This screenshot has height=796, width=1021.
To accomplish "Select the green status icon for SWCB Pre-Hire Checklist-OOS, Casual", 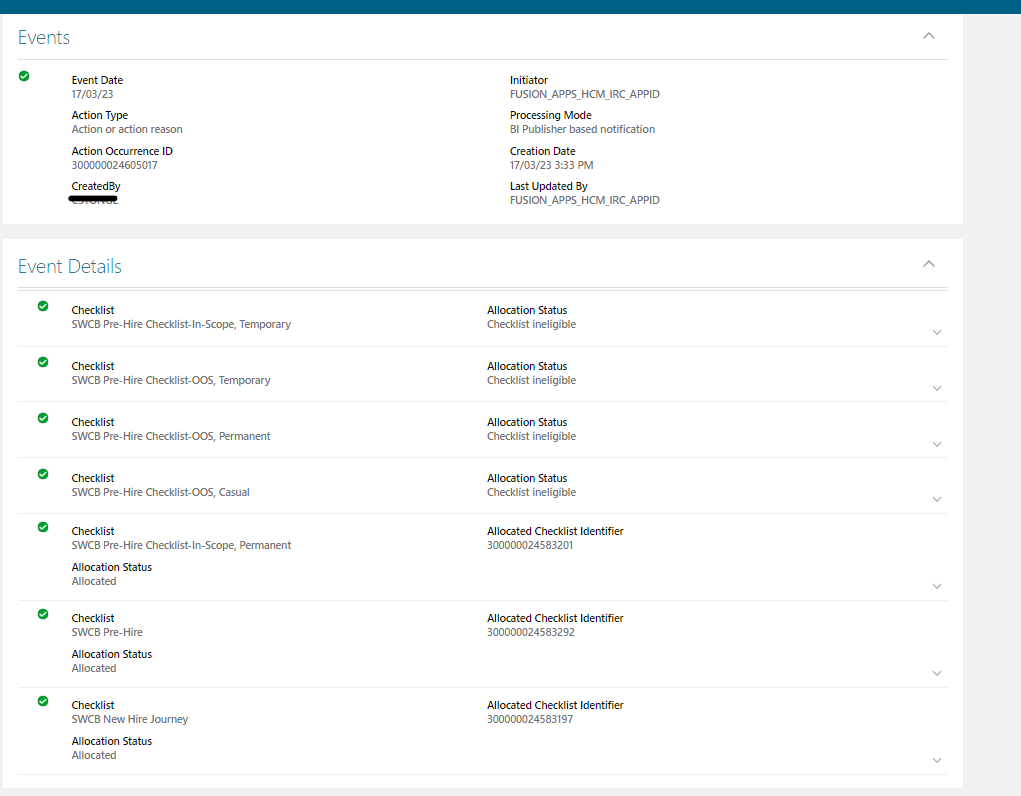I will pos(42,473).
